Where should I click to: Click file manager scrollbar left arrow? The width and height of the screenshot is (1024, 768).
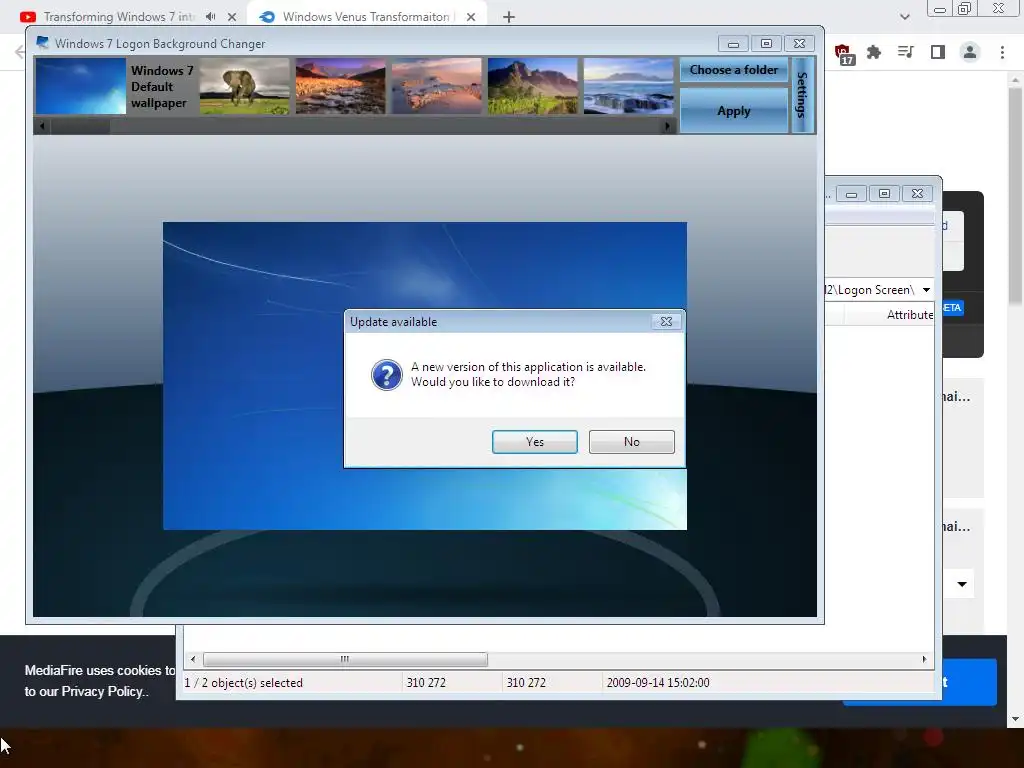coord(193,660)
